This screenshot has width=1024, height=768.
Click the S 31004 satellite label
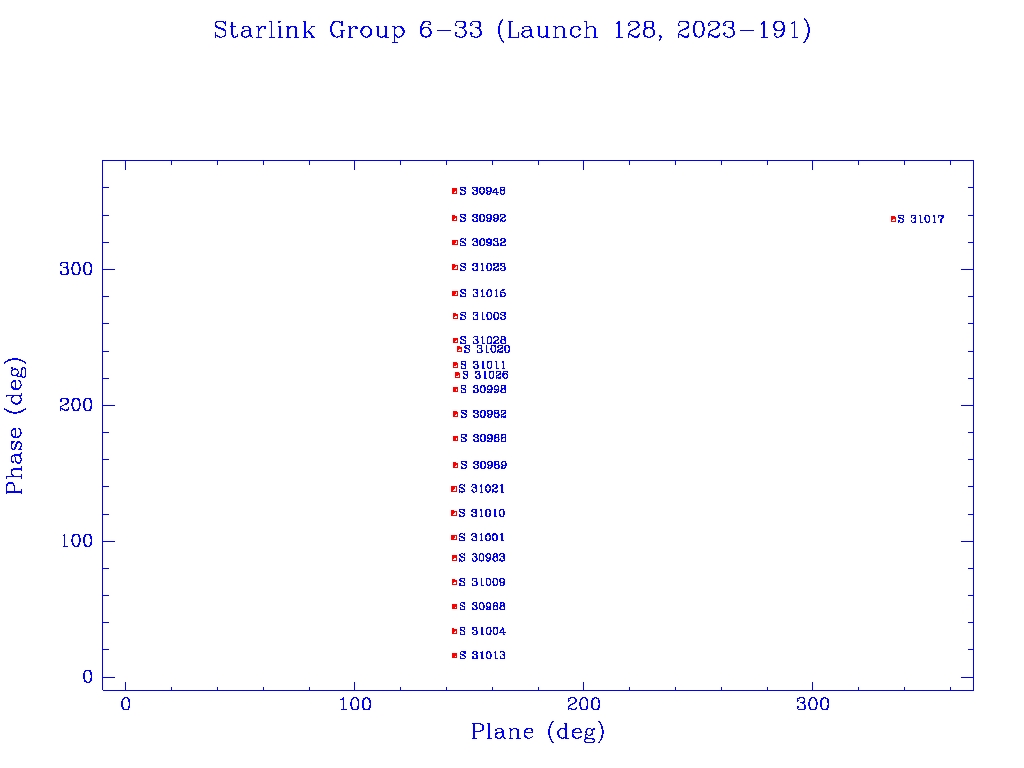coord(483,631)
